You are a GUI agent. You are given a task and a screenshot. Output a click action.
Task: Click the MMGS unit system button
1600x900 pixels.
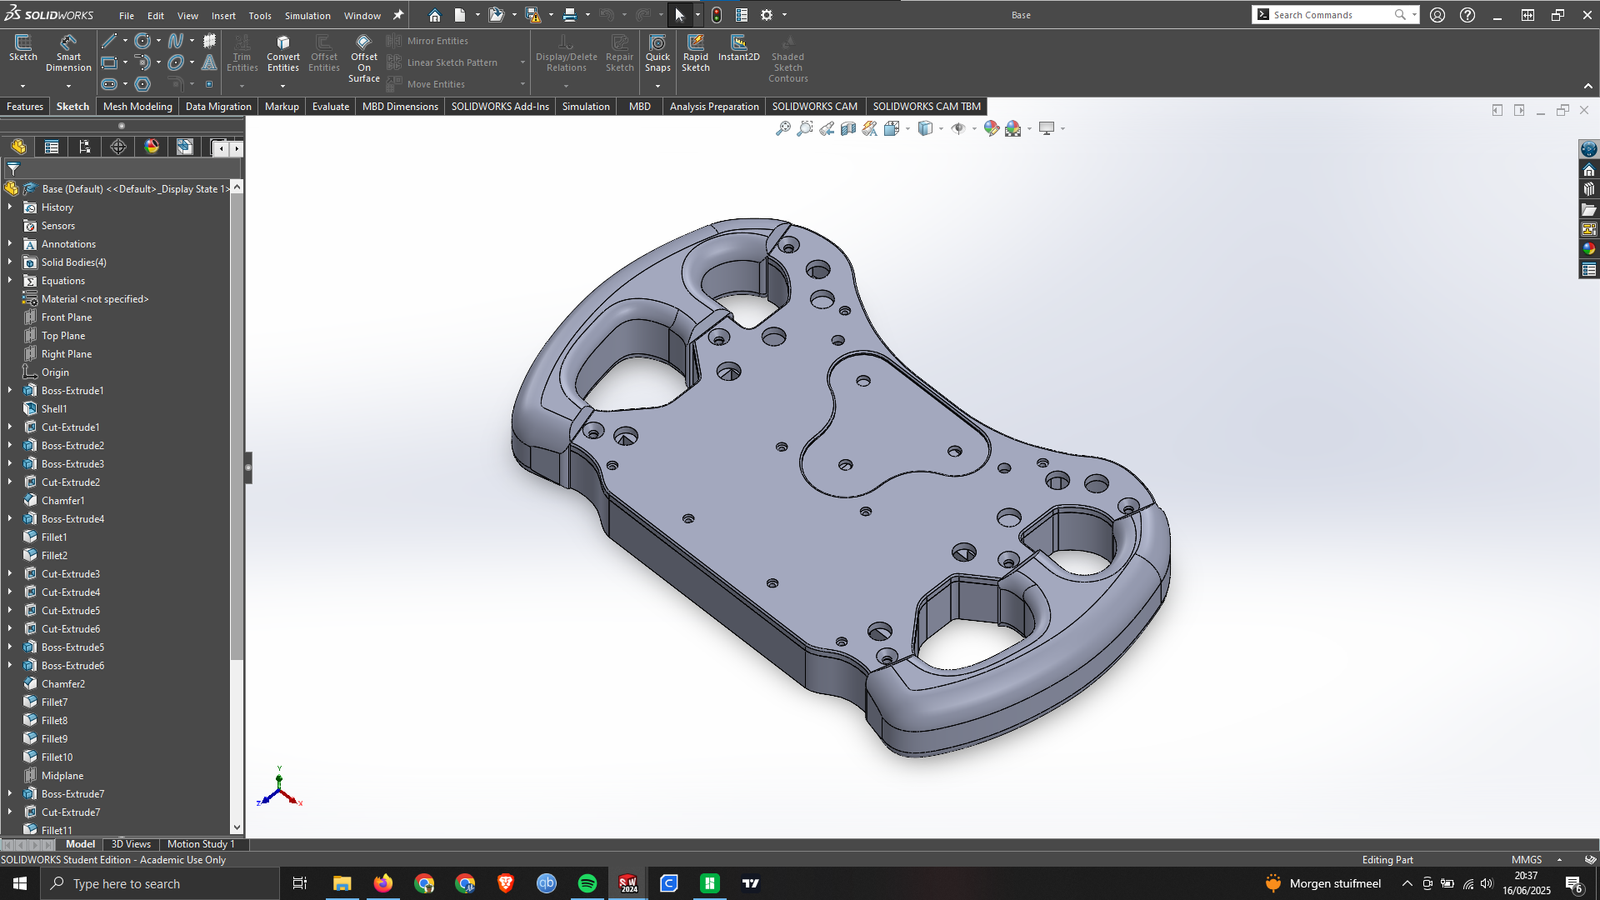point(1526,860)
